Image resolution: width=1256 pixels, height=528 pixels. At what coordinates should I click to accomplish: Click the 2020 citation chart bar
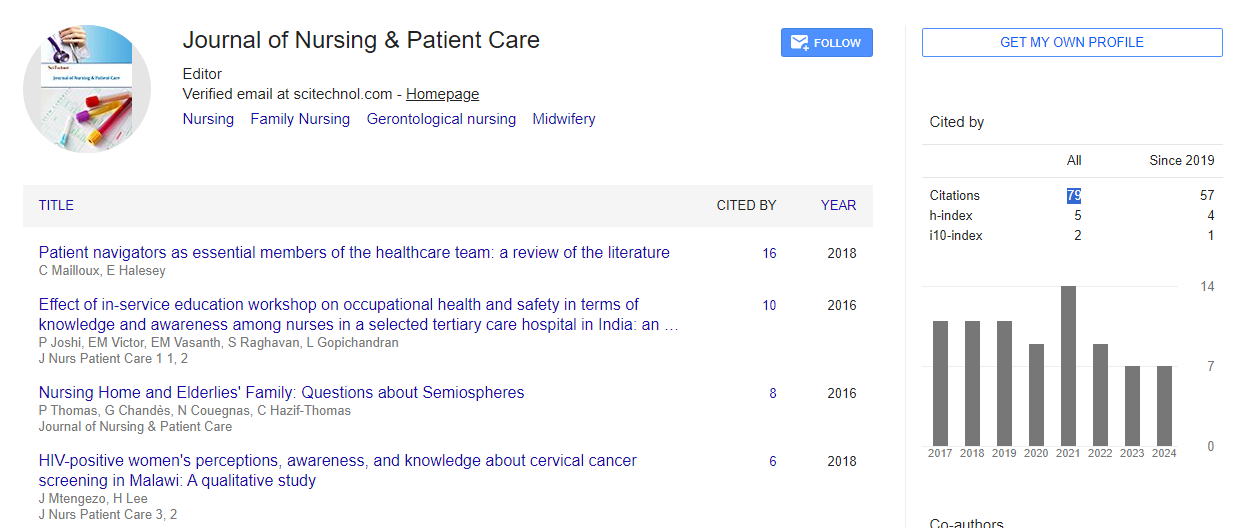pyautogui.click(x=1036, y=395)
